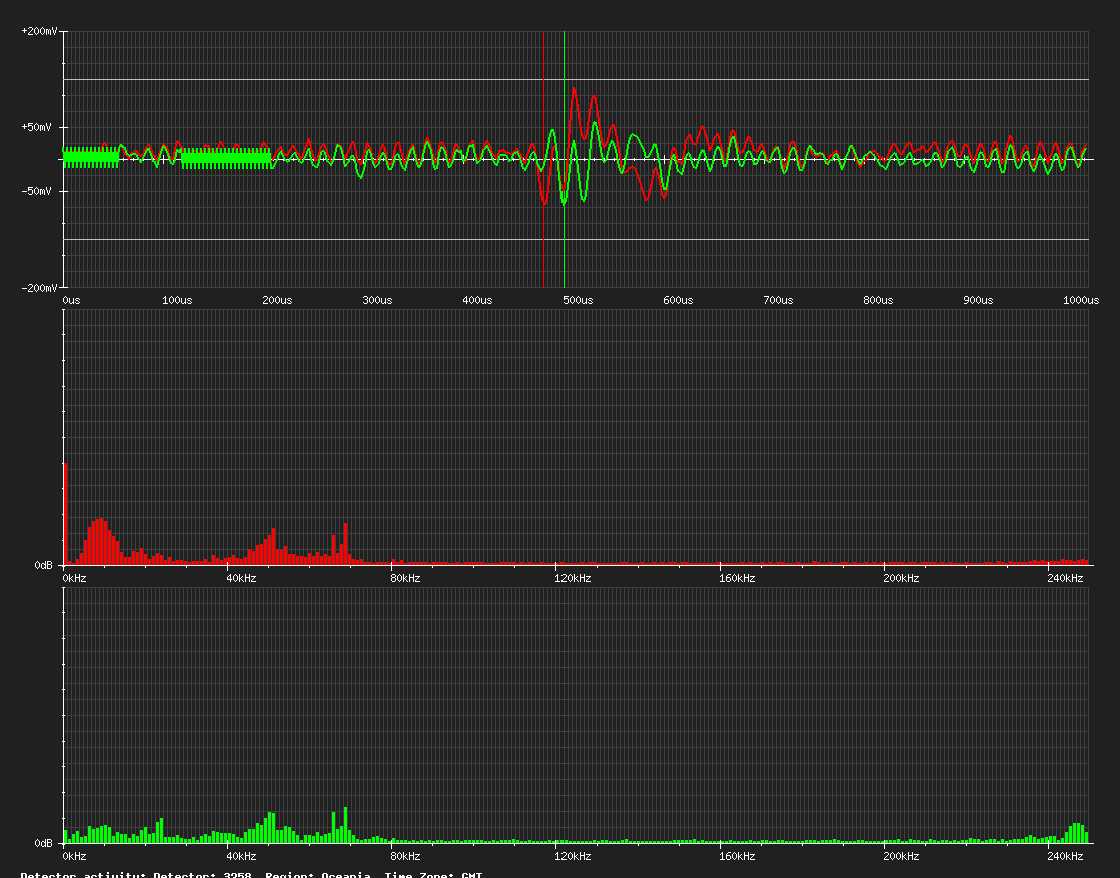Click the solid green block at waveform start
Viewport: 1120px width, 878px height.
91,158
